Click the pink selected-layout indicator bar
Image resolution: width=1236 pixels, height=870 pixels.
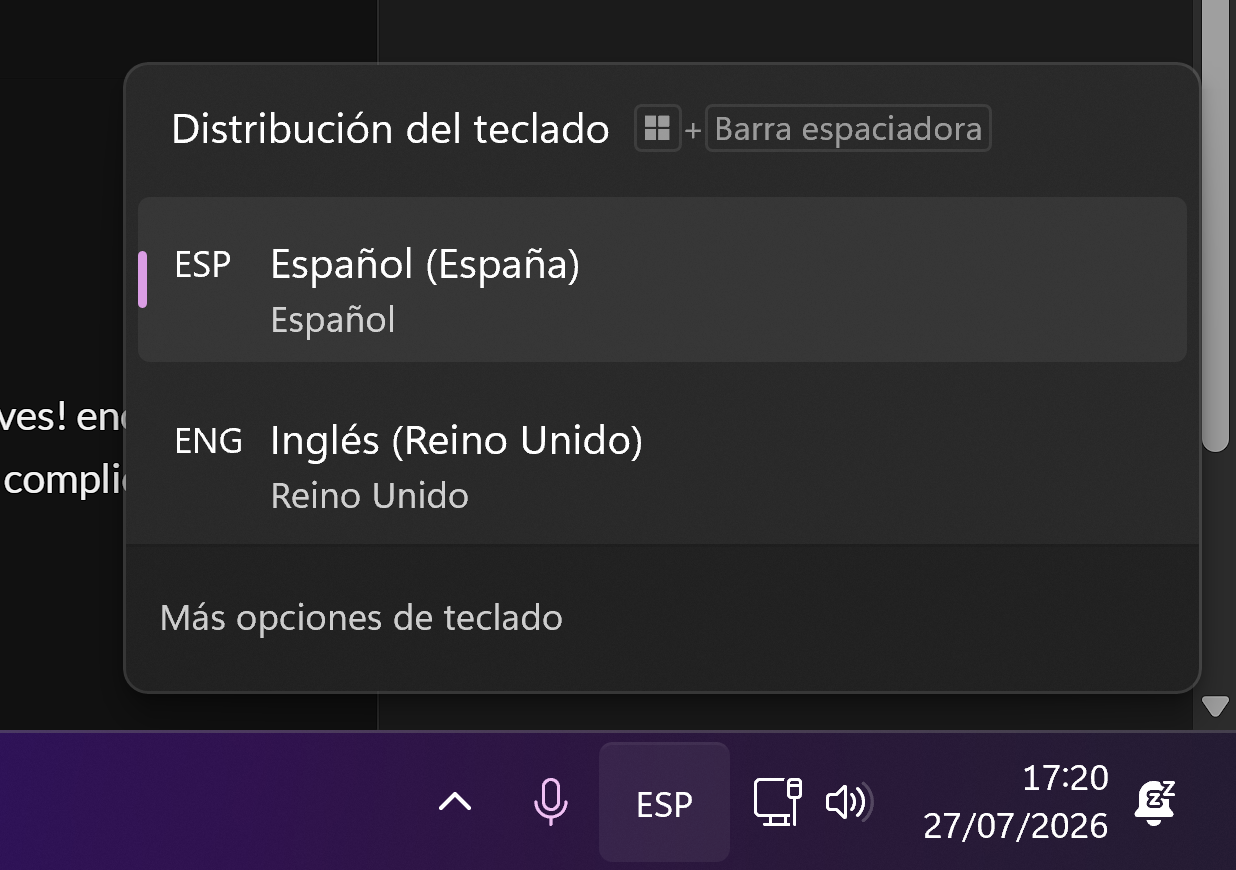coord(143,279)
